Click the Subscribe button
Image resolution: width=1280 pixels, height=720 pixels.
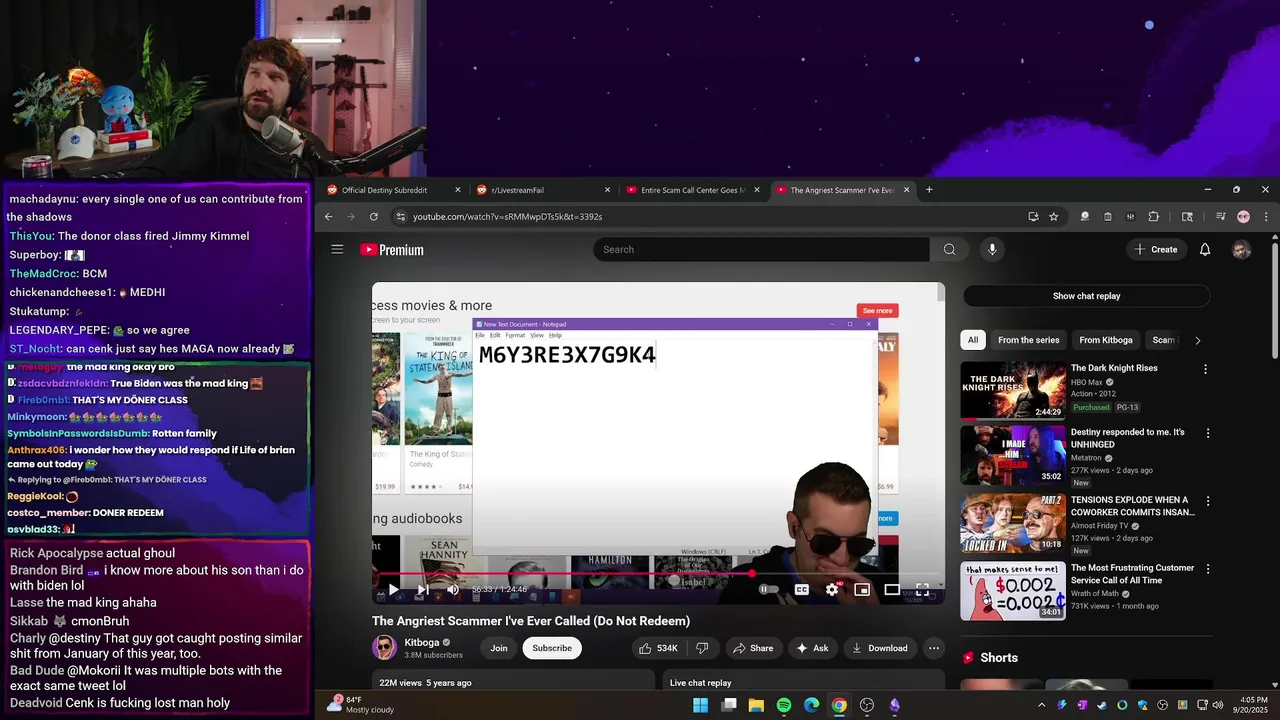coord(552,648)
